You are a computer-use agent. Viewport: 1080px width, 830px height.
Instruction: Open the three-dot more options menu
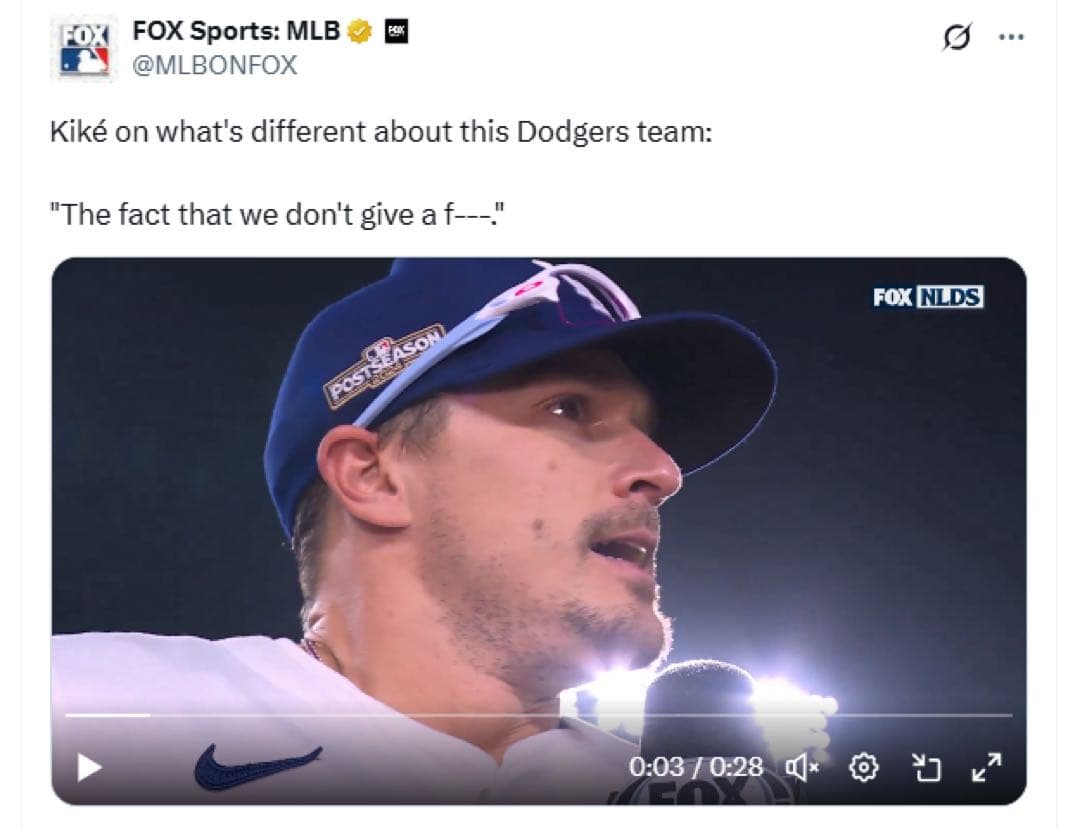[x=1013, y=36]
